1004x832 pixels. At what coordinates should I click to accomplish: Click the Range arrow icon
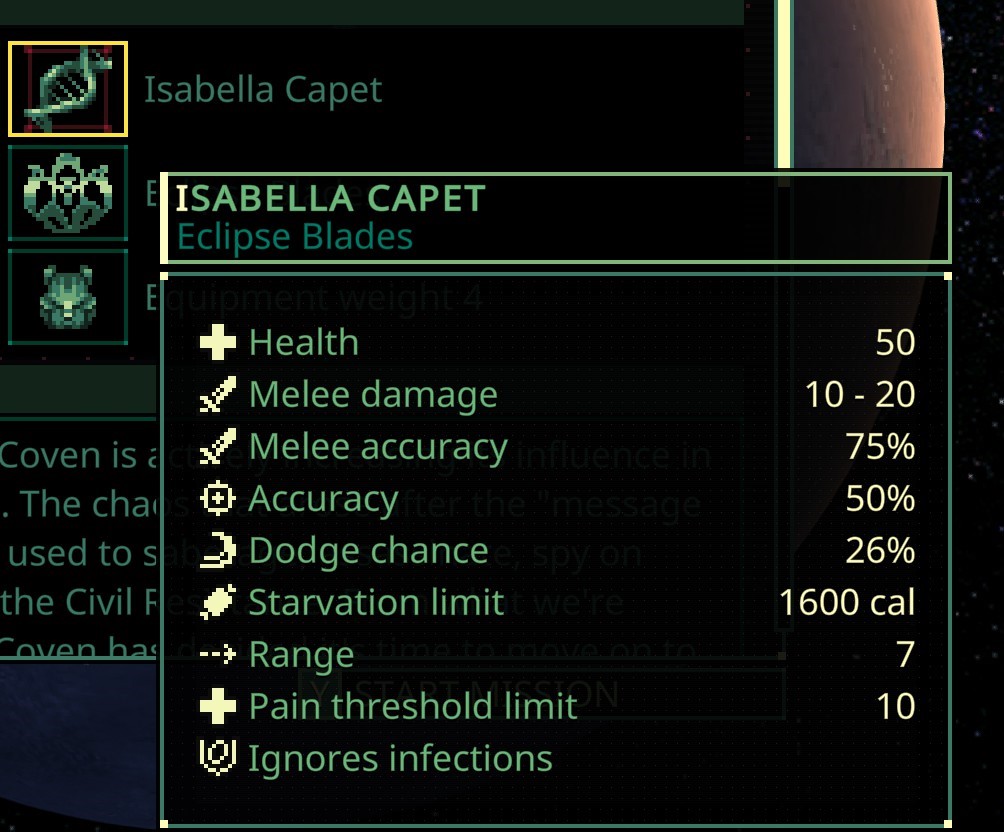(217, 655)
